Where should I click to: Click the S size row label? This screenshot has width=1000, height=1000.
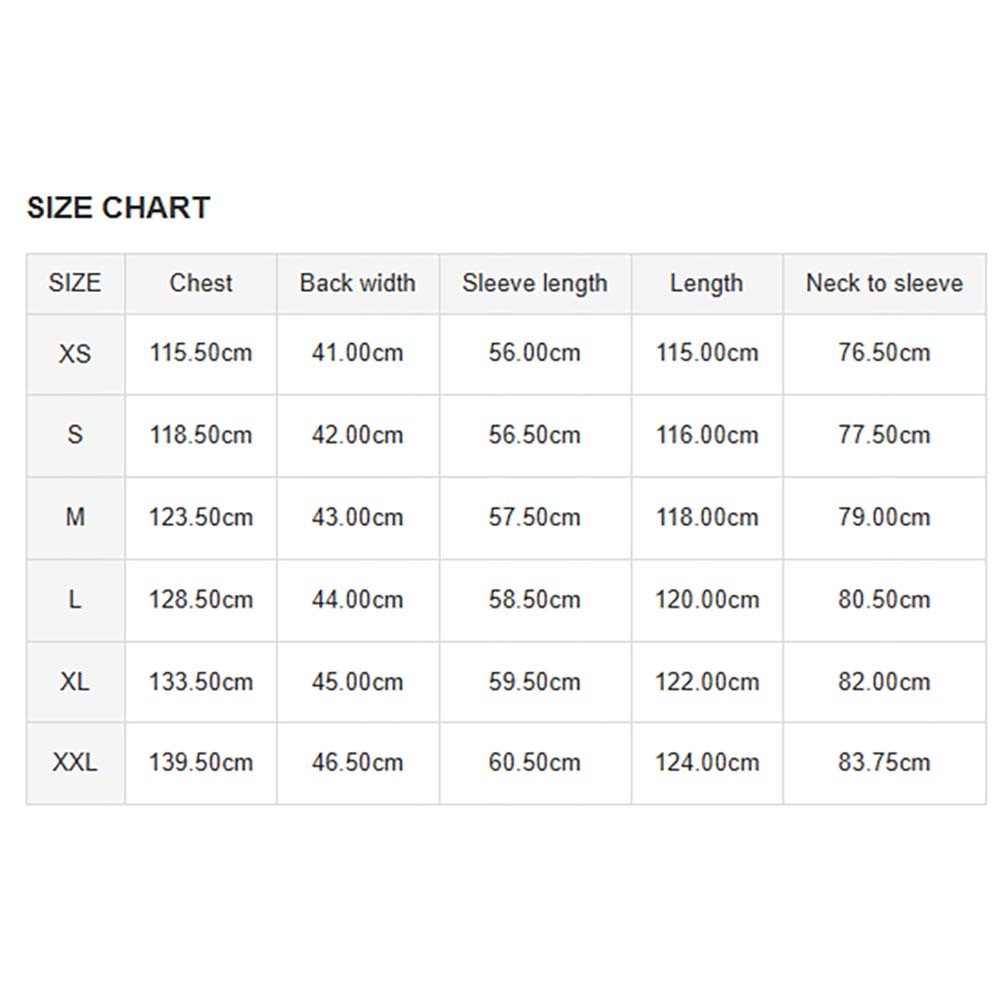pyautogui.click(x=75, y=435)
